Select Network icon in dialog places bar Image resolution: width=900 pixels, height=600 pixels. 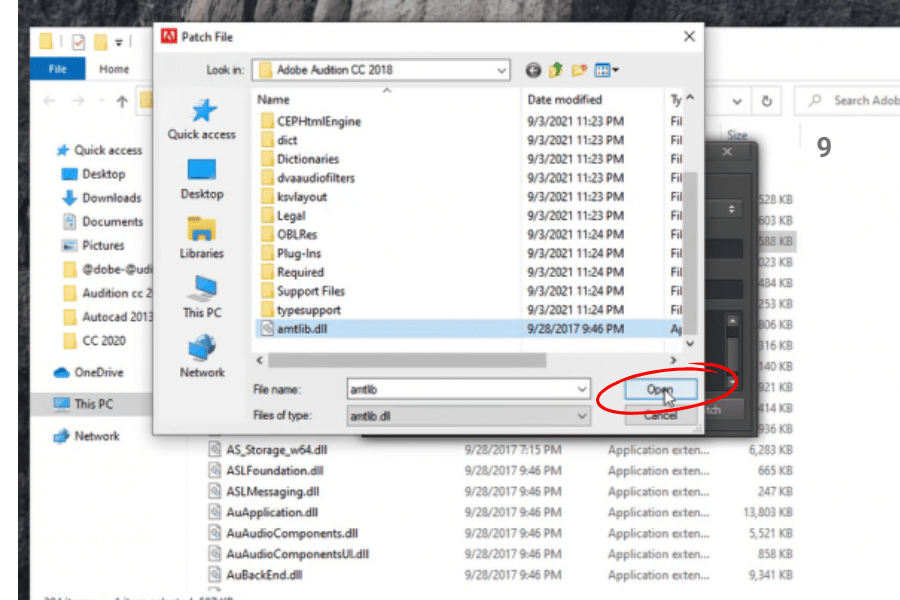point(202,356)
